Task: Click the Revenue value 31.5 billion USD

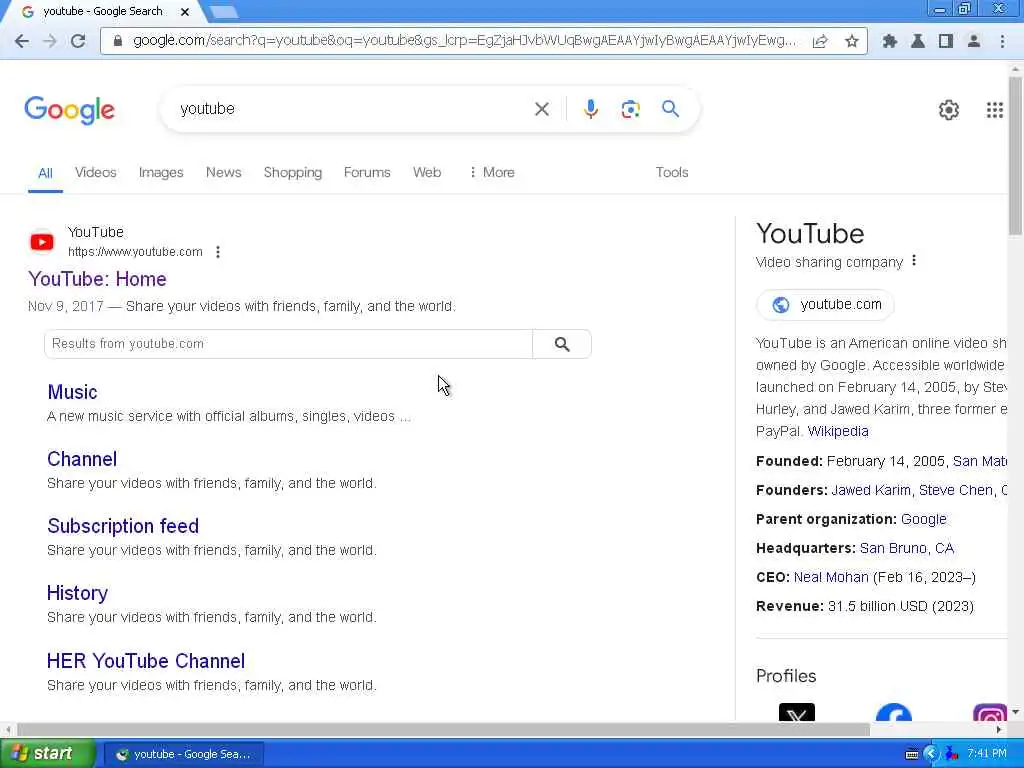Action: (x=901, y=606)
